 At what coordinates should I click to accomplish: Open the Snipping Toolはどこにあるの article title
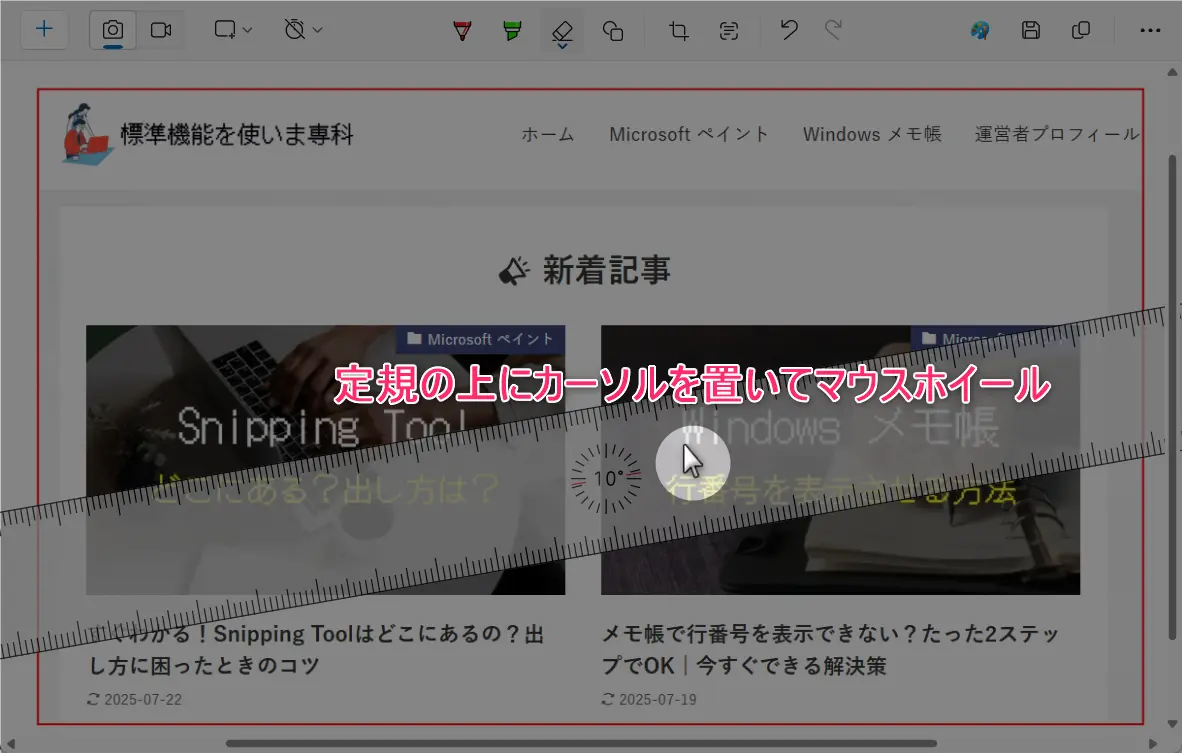tap(317, 650)
